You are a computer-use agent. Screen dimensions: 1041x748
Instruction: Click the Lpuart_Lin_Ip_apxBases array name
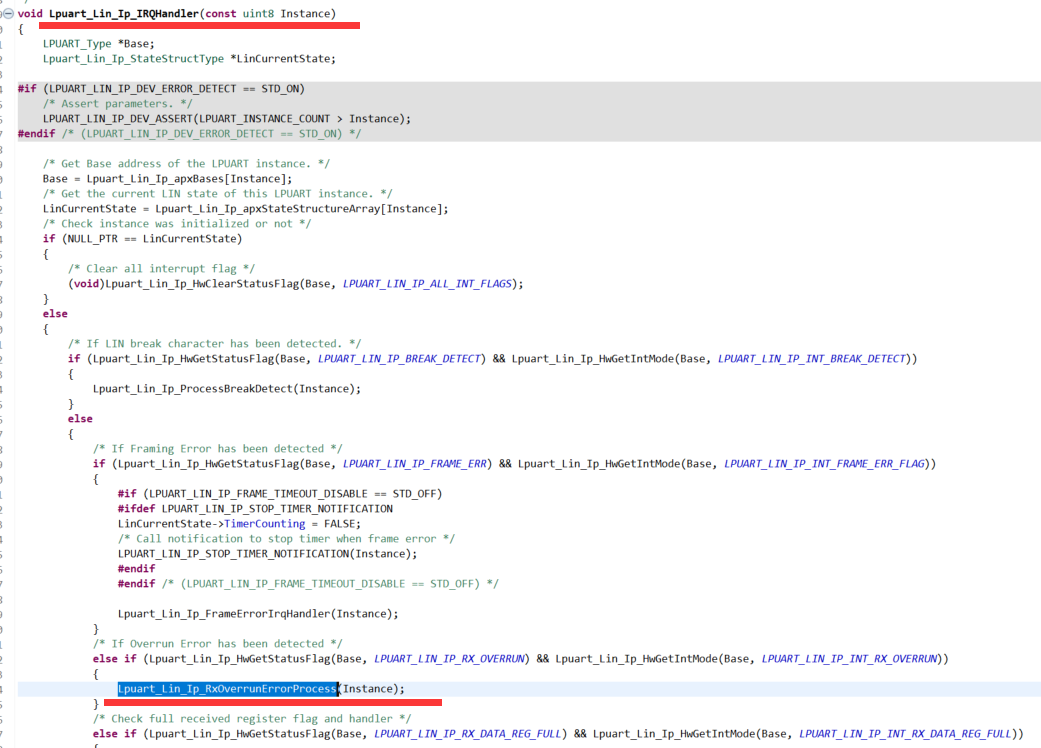pyautogui.click(x=155, y=179)
